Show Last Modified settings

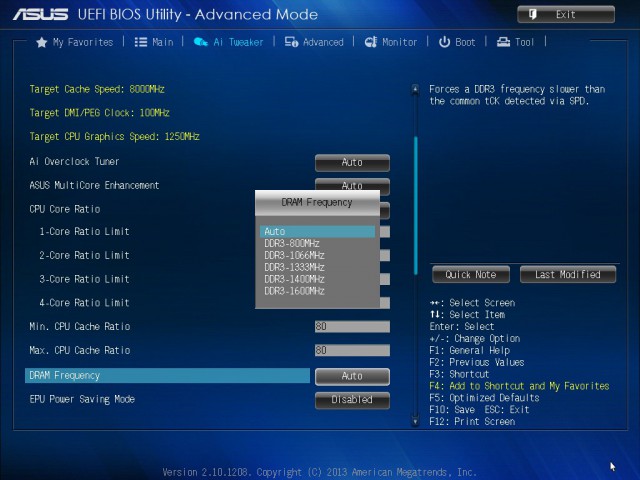tap(568, 274)
